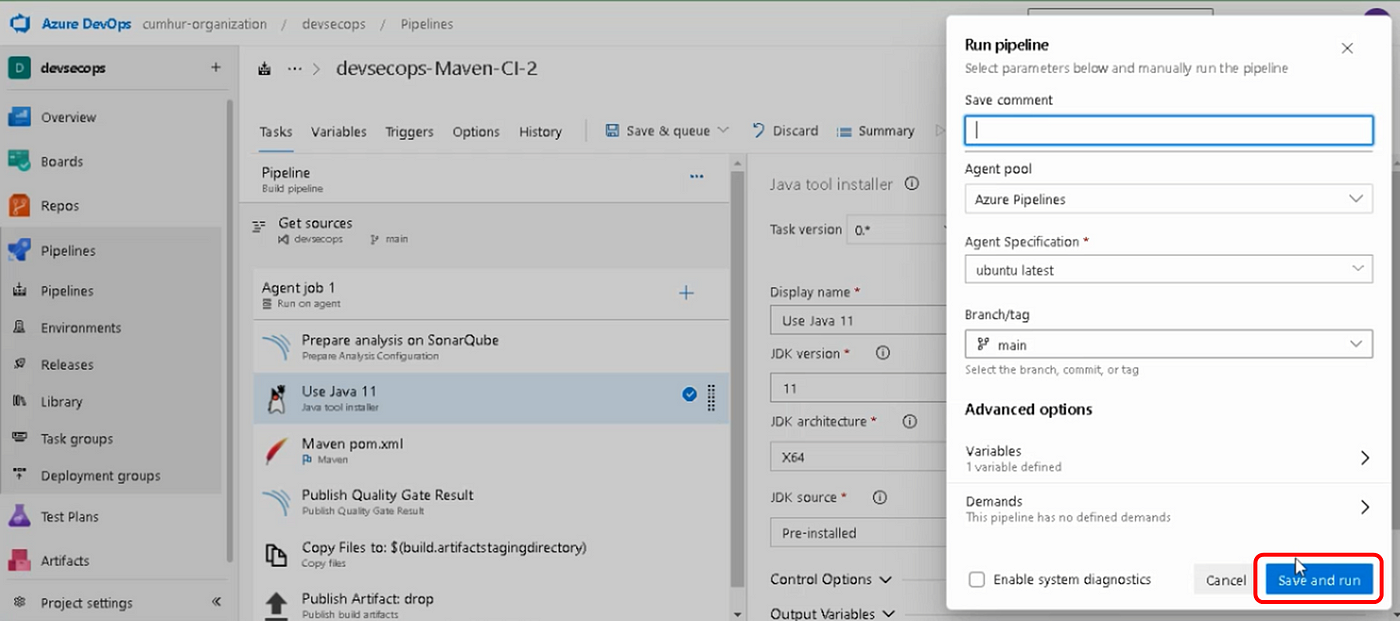Select the Maven pom.xml task
The height and width of the screenshot is (621, 1400).
tap(490, 450)
